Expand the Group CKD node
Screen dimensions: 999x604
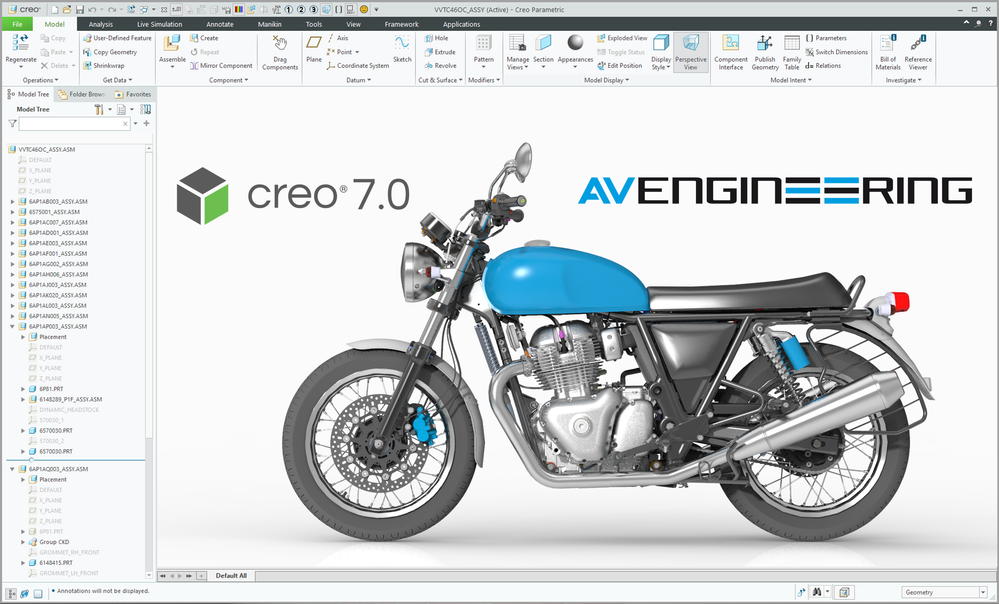pos(23,542)
